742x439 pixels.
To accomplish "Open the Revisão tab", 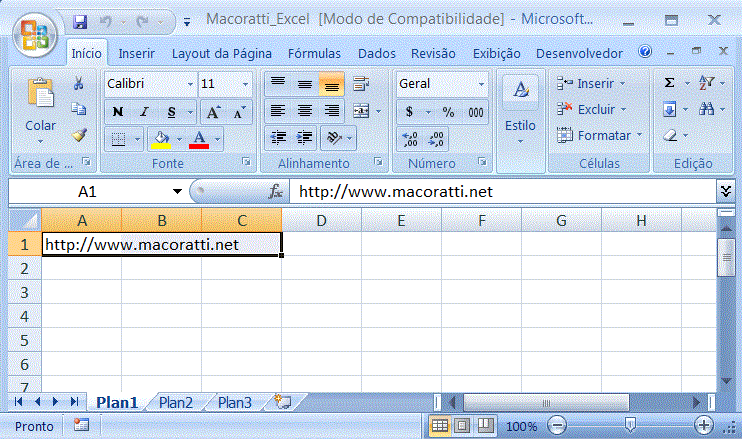I will coord(433,53).
